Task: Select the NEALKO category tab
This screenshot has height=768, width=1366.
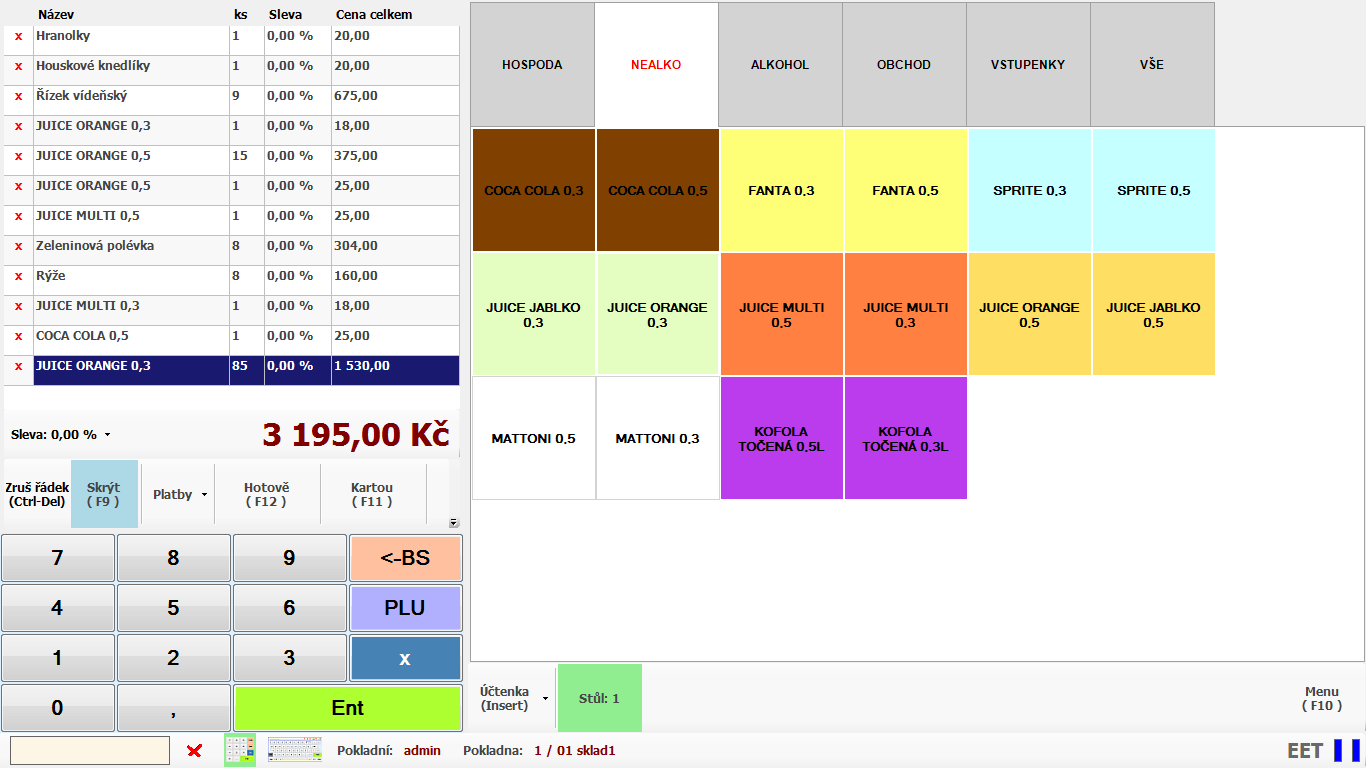Action: 656,65
